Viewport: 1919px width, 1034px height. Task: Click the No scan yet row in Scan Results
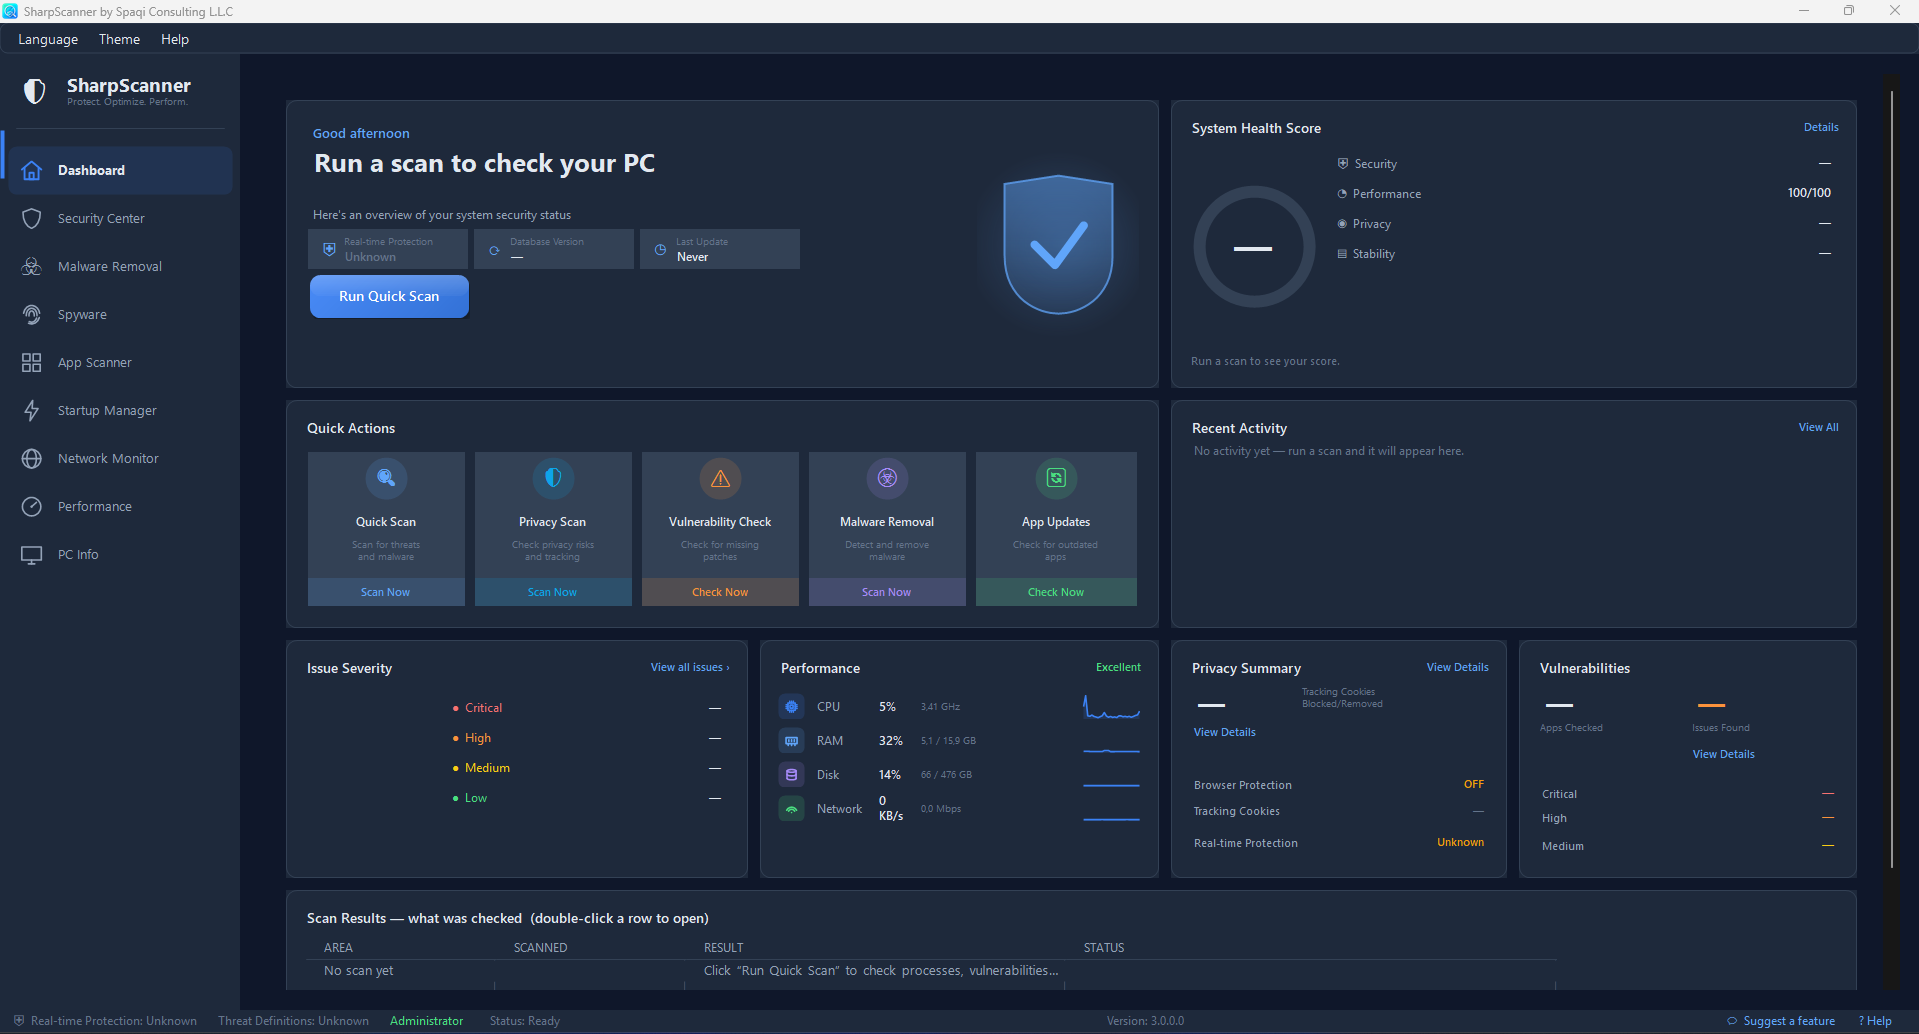[931, 971]
